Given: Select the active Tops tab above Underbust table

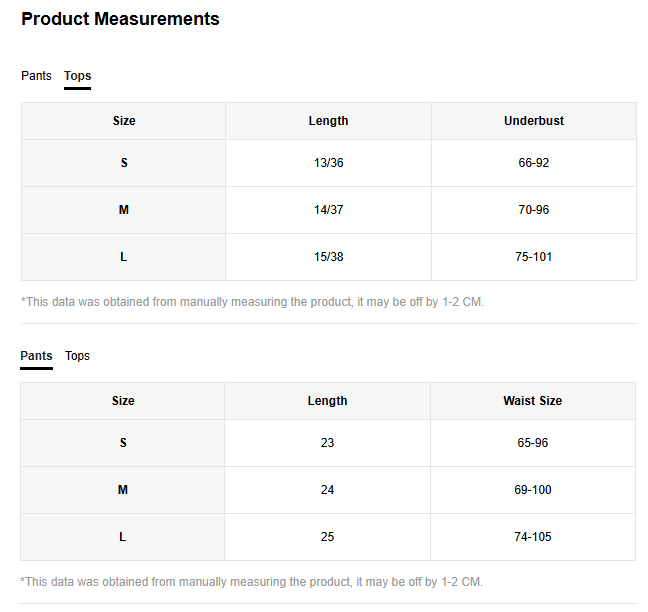Looking at the screenshot, I should pyautogui.click(x=77, y=76).
